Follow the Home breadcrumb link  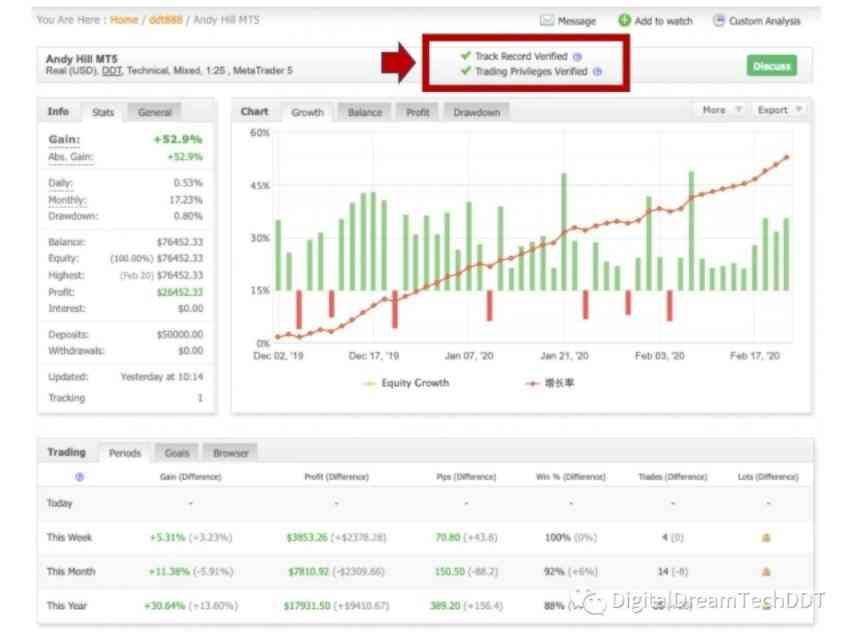tap(124, 20)
